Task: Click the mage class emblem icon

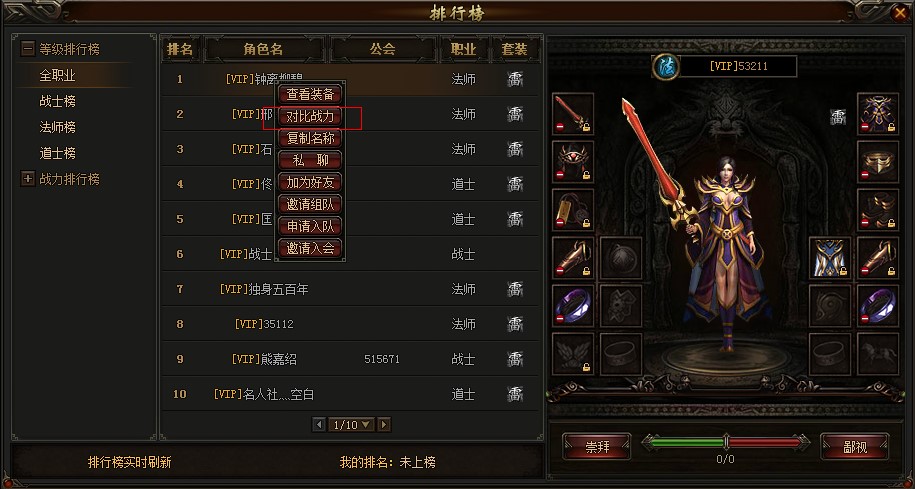Action: pos(666,67)
